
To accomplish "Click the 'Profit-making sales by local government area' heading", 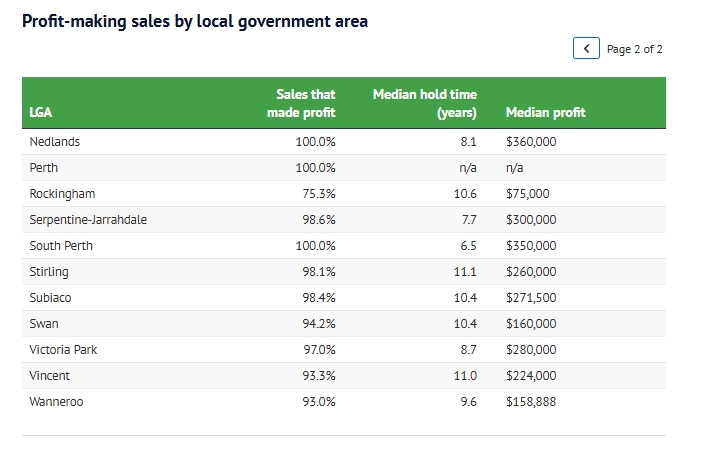I will (195, 21).
